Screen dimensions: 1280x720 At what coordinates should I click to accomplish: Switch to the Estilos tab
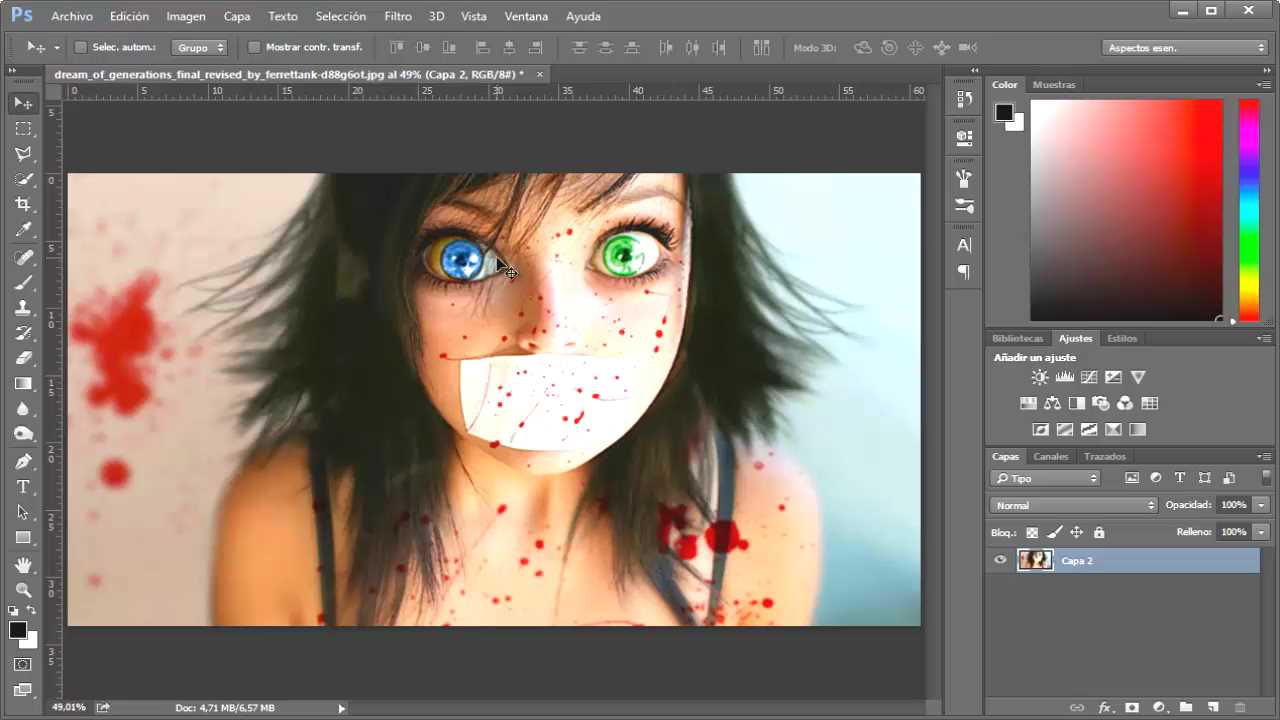[1122, 338]
